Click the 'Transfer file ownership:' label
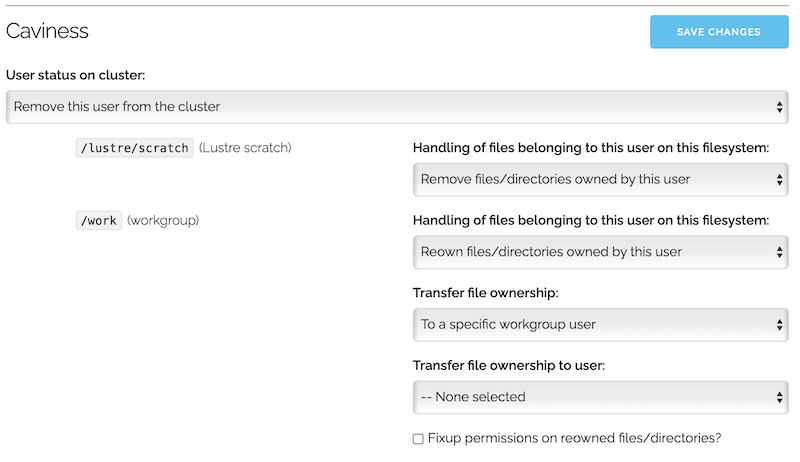Viewport: 800px width, 462px height. (x=487, y=293)
